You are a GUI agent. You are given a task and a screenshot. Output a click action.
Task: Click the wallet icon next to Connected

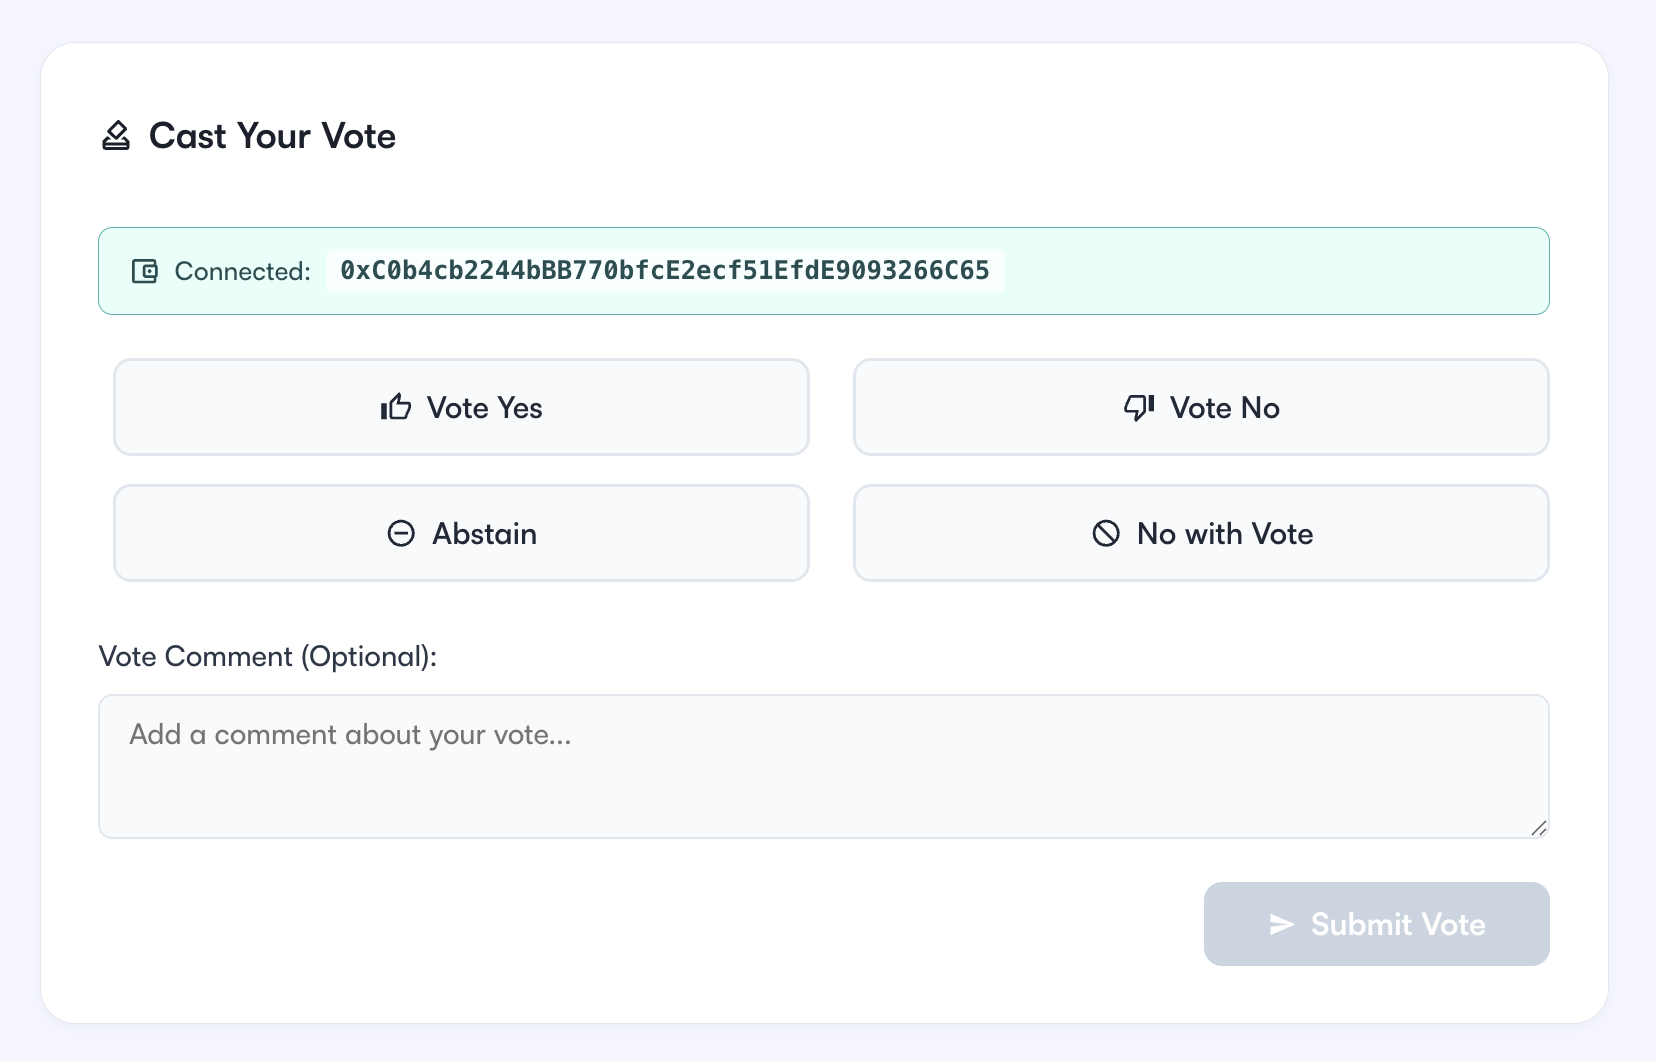click(x=145, y=271)
